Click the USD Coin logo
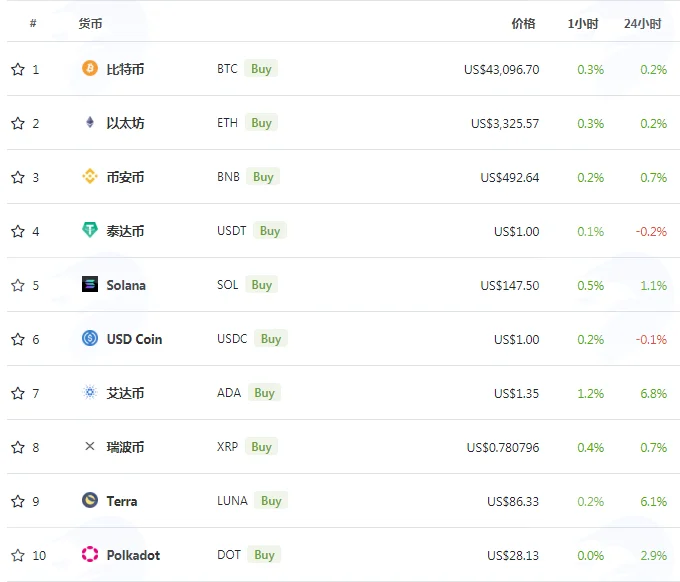This screenshot has width=680, height=582. coord(90,338)
